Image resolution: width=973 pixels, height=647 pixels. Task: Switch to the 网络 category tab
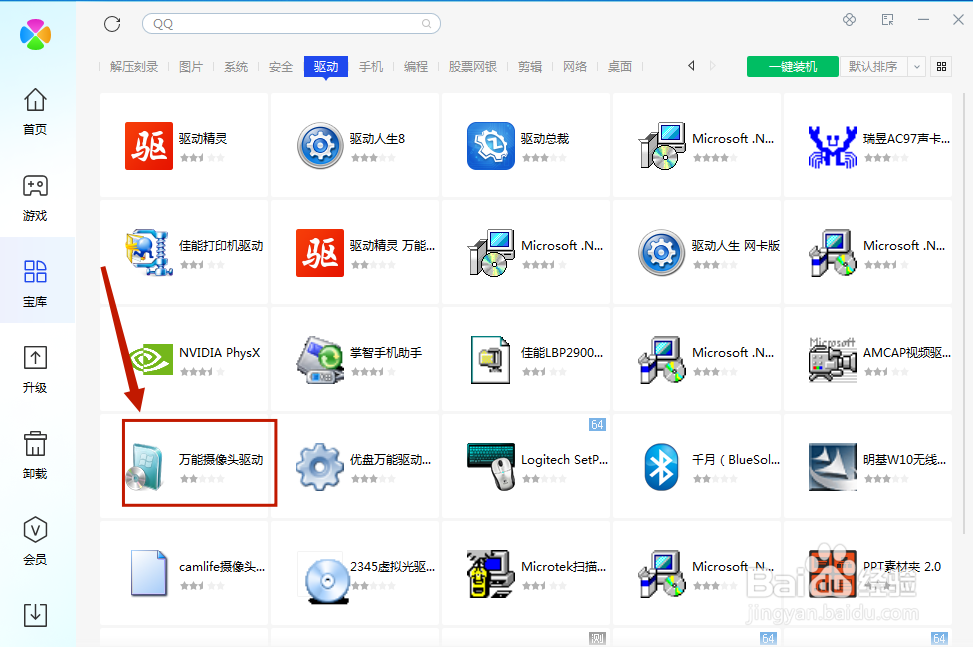(x=575, y=66)
